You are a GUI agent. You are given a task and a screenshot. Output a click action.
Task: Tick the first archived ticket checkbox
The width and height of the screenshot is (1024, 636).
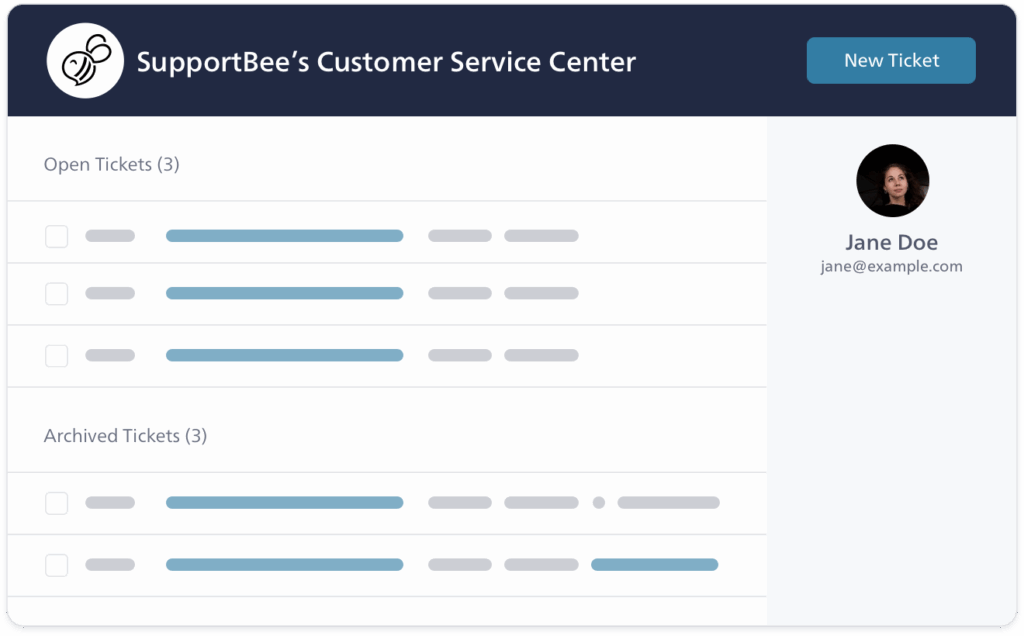click(57, 503)
